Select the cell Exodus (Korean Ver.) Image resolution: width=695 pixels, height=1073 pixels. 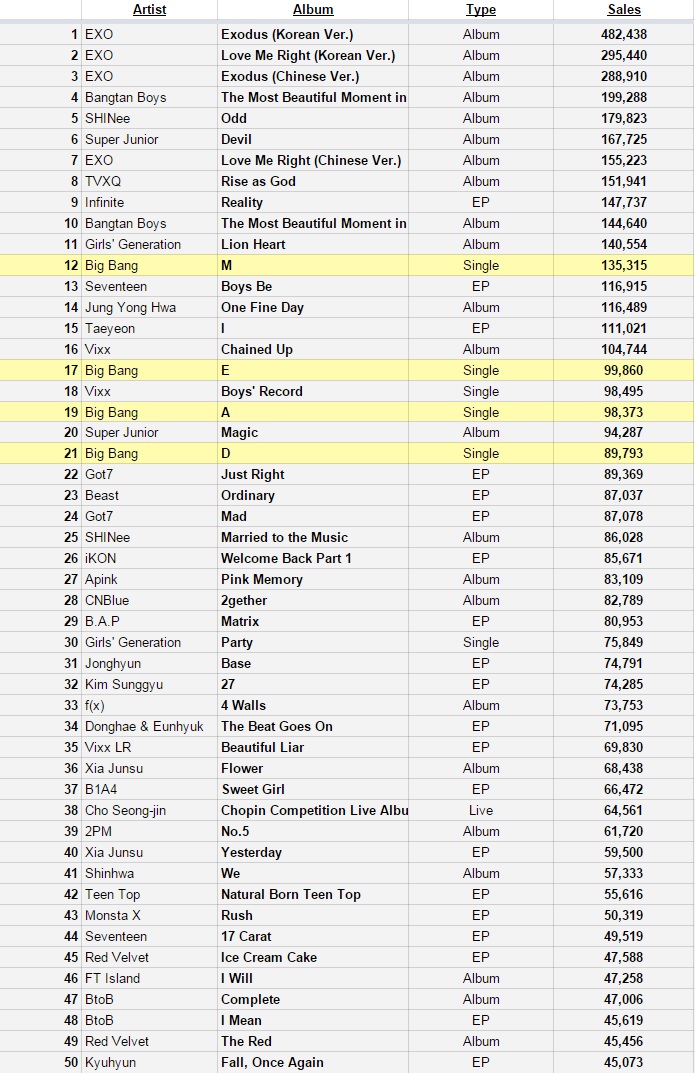(x=313, y=34)
